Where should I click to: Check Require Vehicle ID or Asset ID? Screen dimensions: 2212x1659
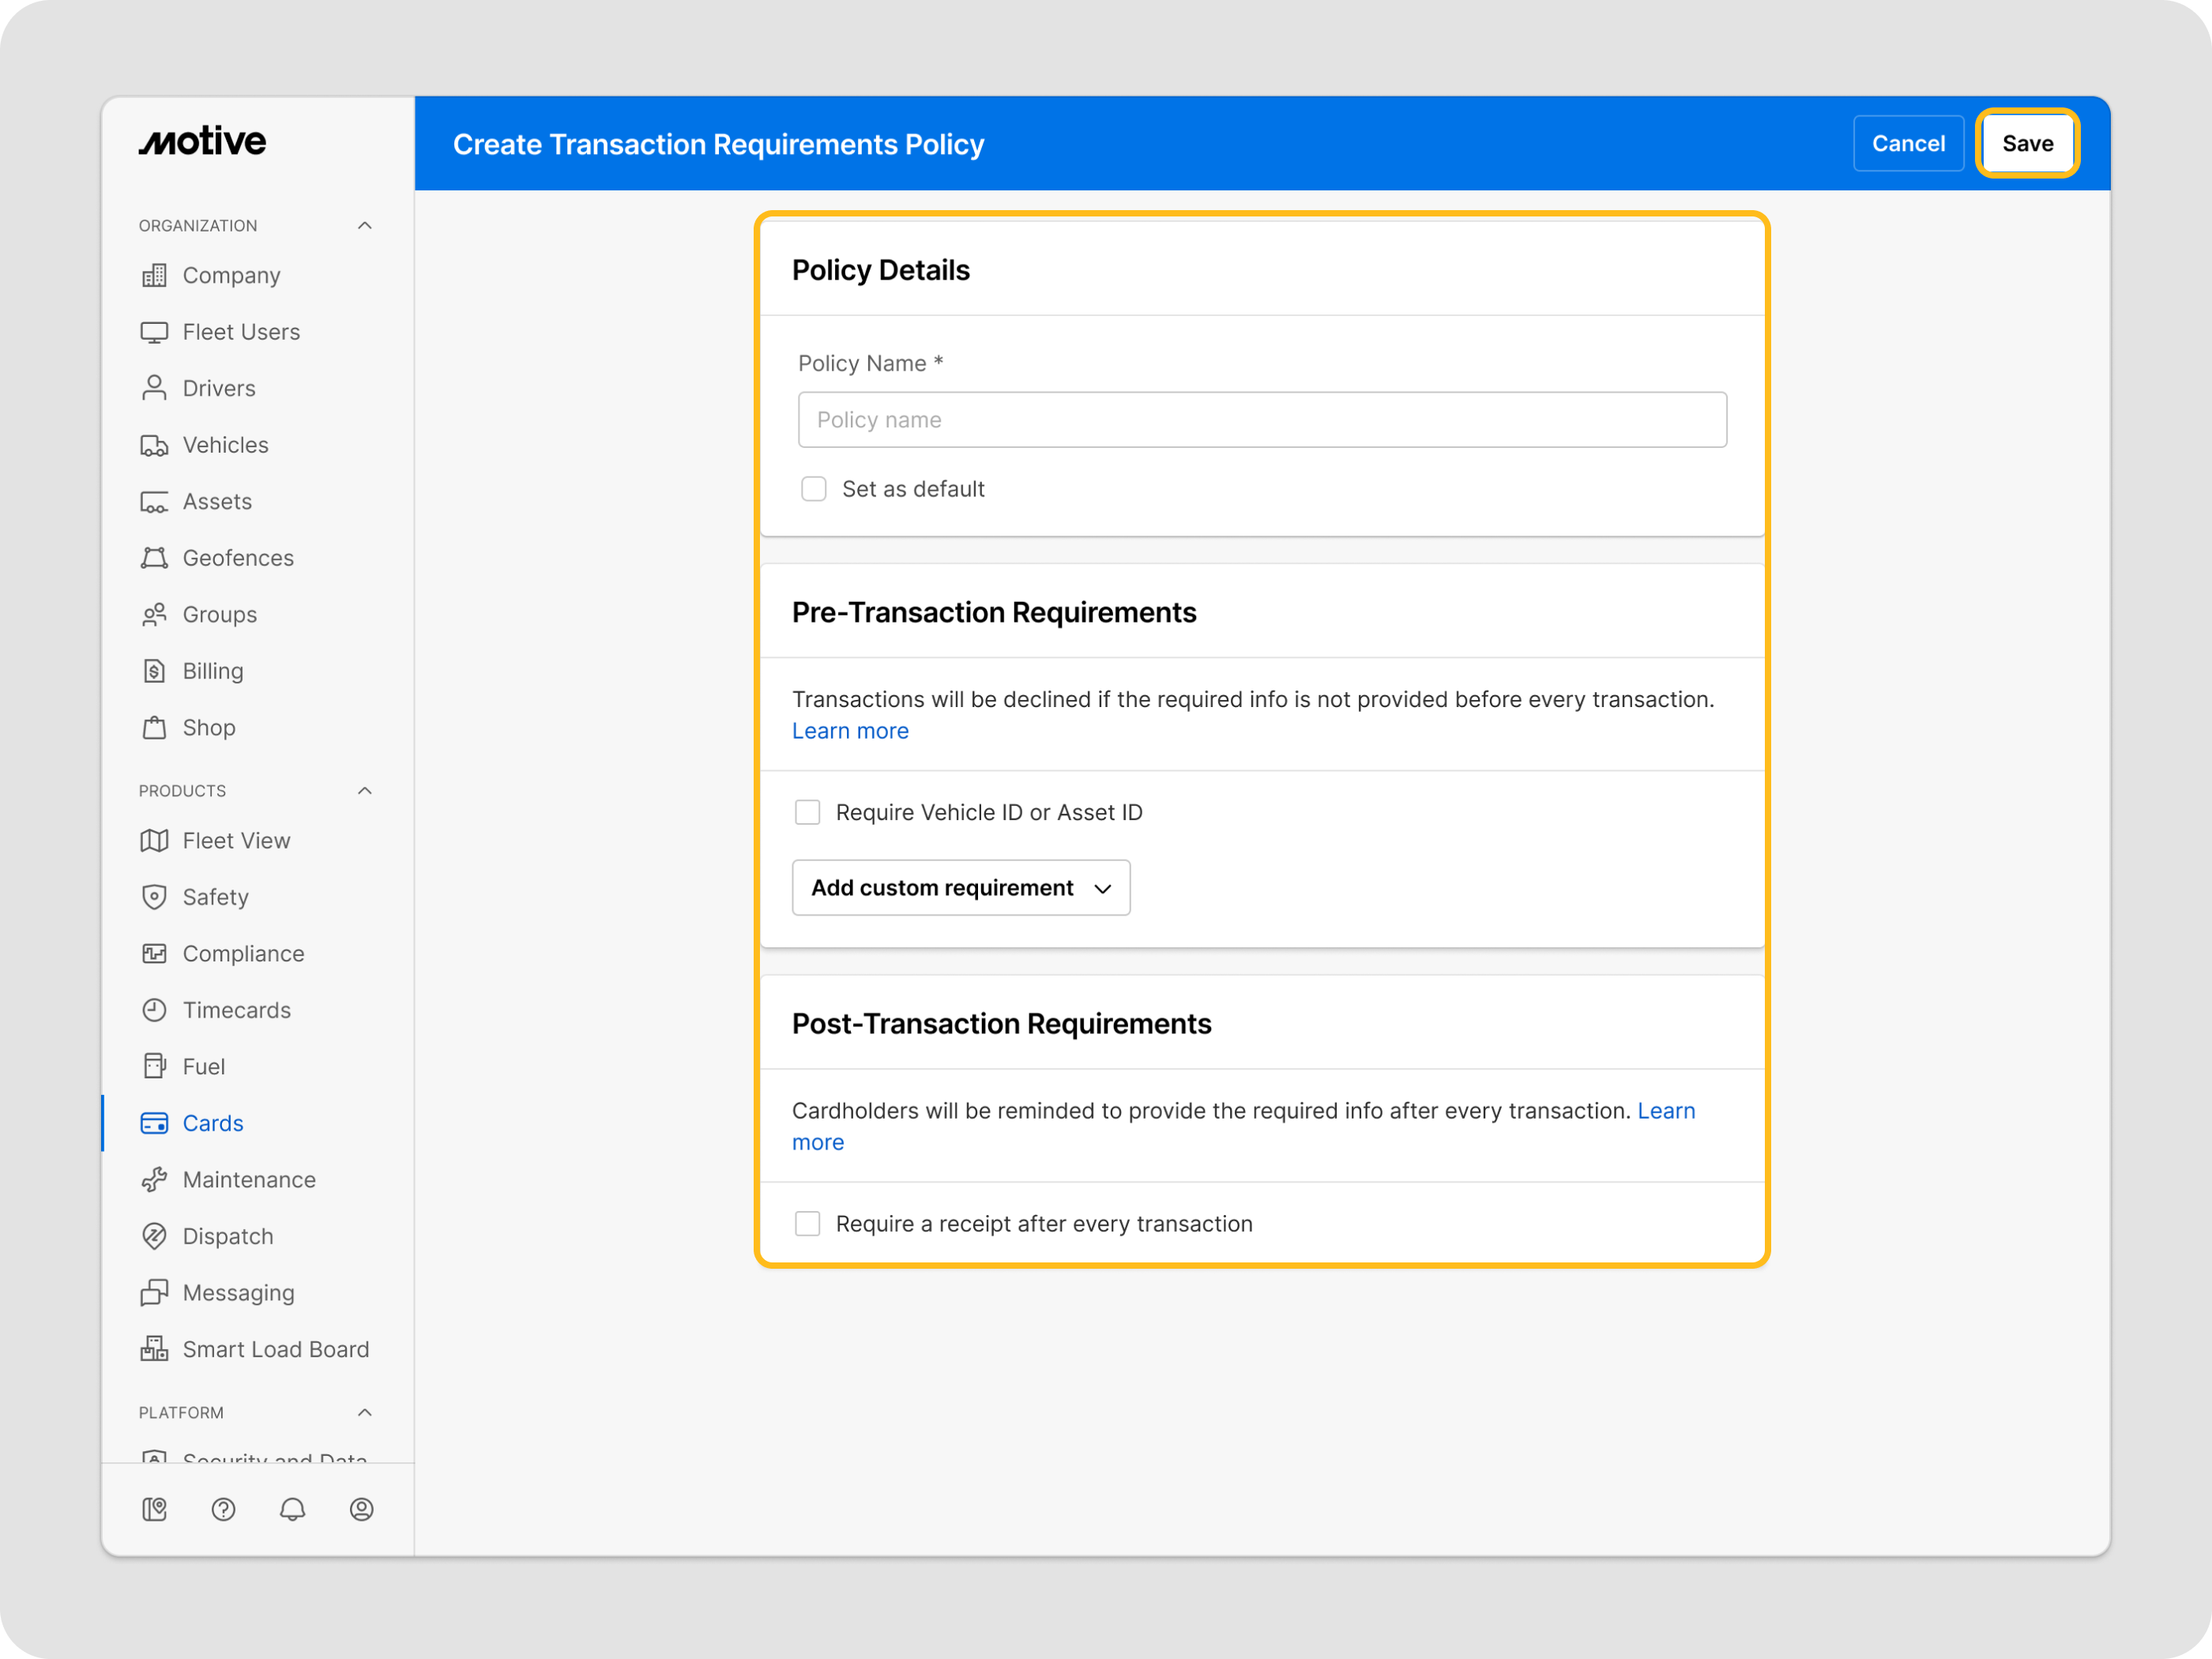807,812
